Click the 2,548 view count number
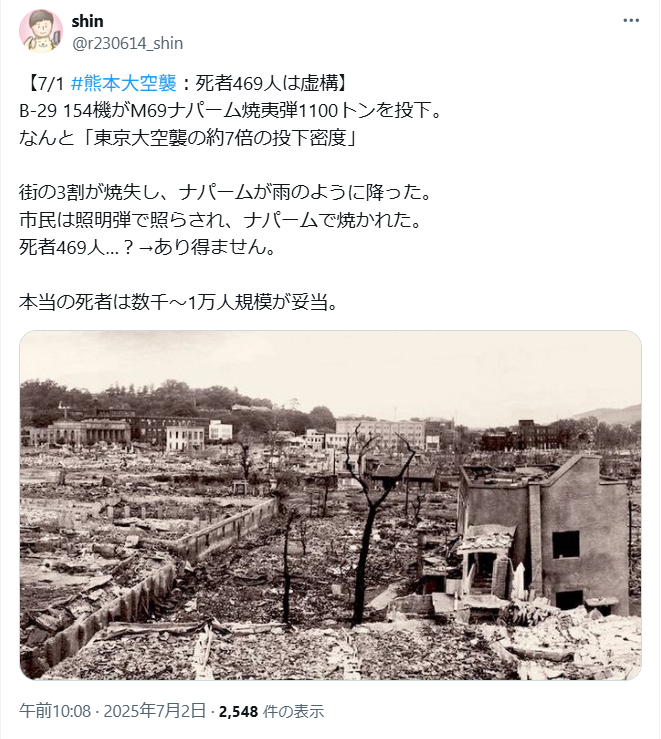The width and height of the screenshot is (661, 739). (x=238, y=711)
